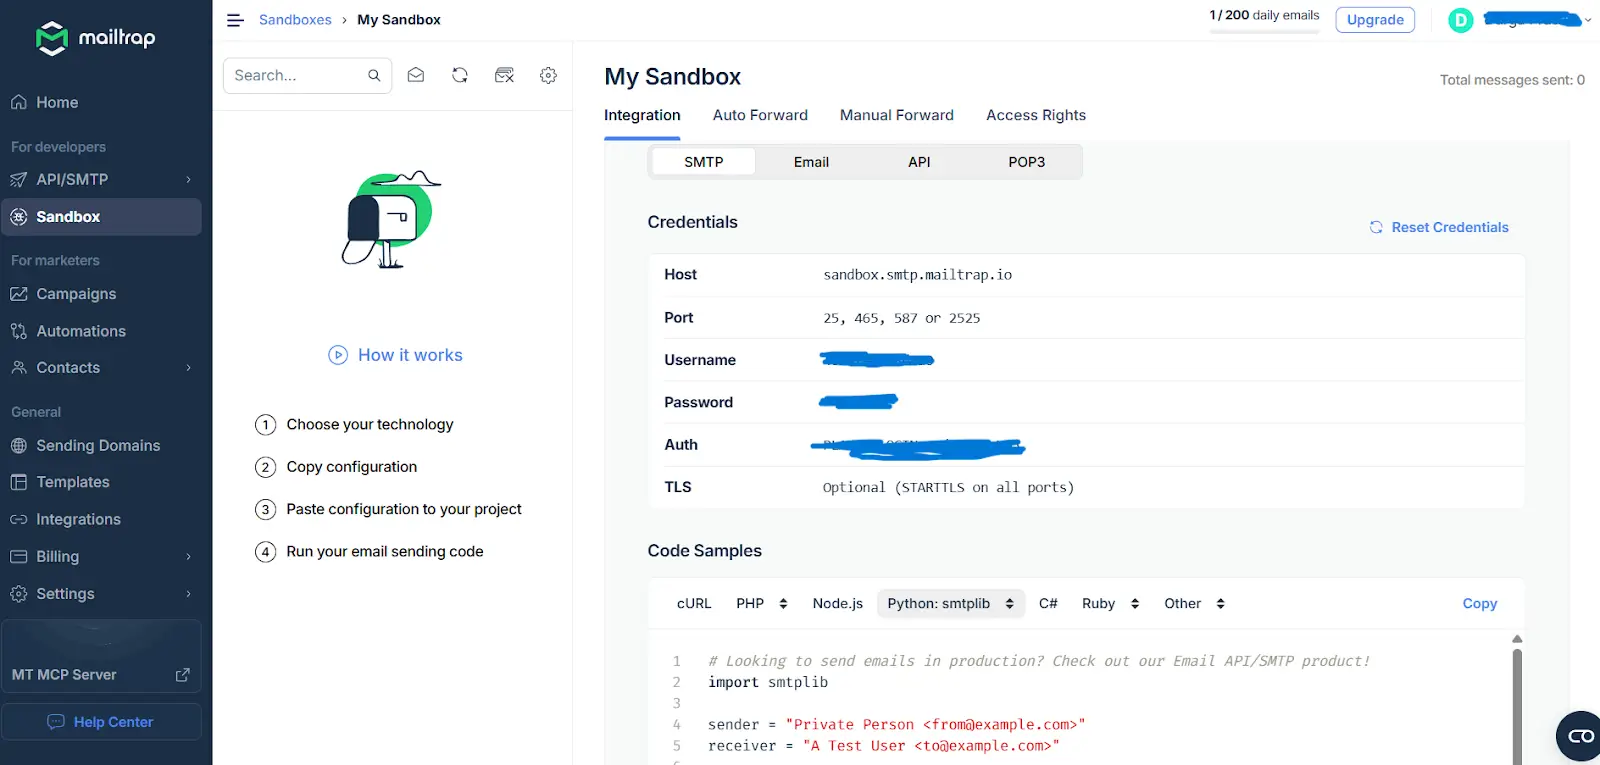Click the Copy code link
This screenshot has height=765, width=1600.
pos(1480,603)
